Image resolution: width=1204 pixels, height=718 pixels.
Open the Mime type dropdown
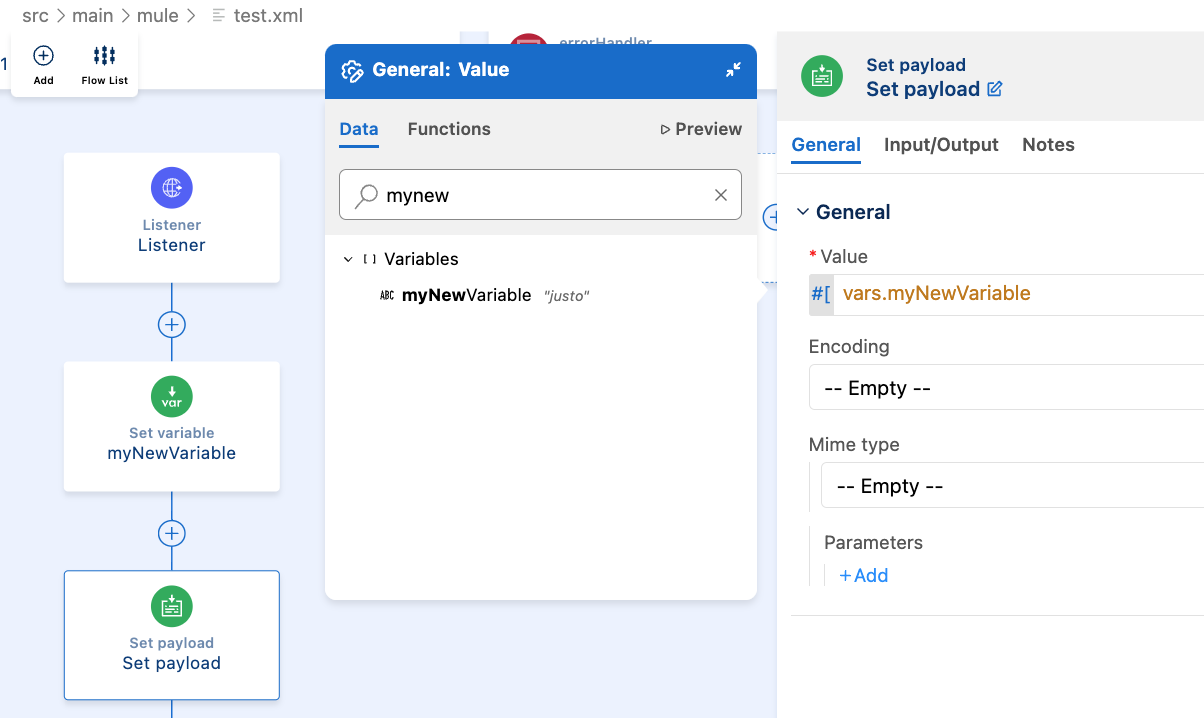(x=1005, y=485)
